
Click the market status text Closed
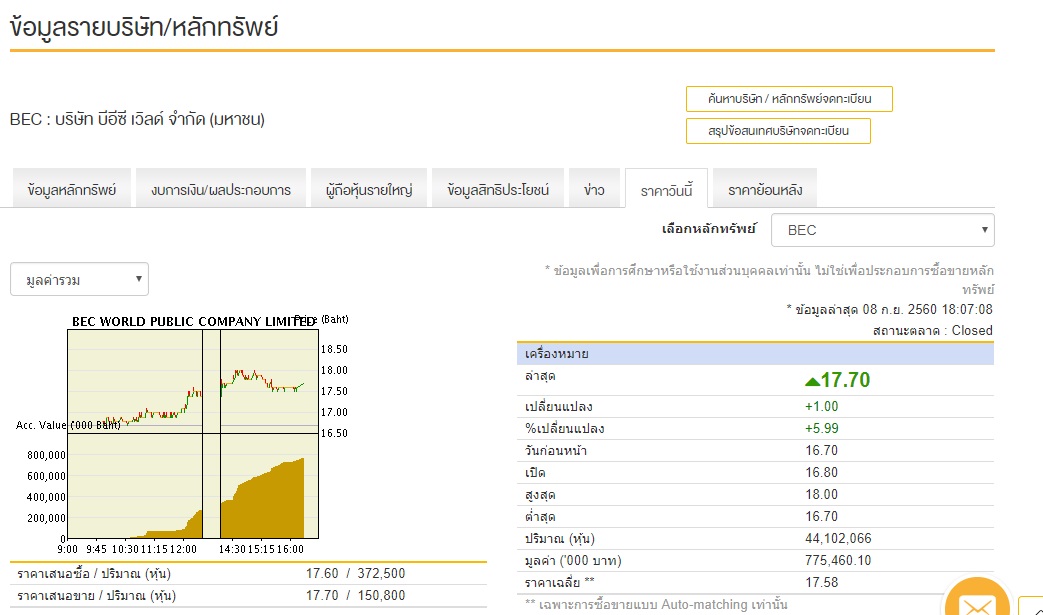(x=972, y=330)
